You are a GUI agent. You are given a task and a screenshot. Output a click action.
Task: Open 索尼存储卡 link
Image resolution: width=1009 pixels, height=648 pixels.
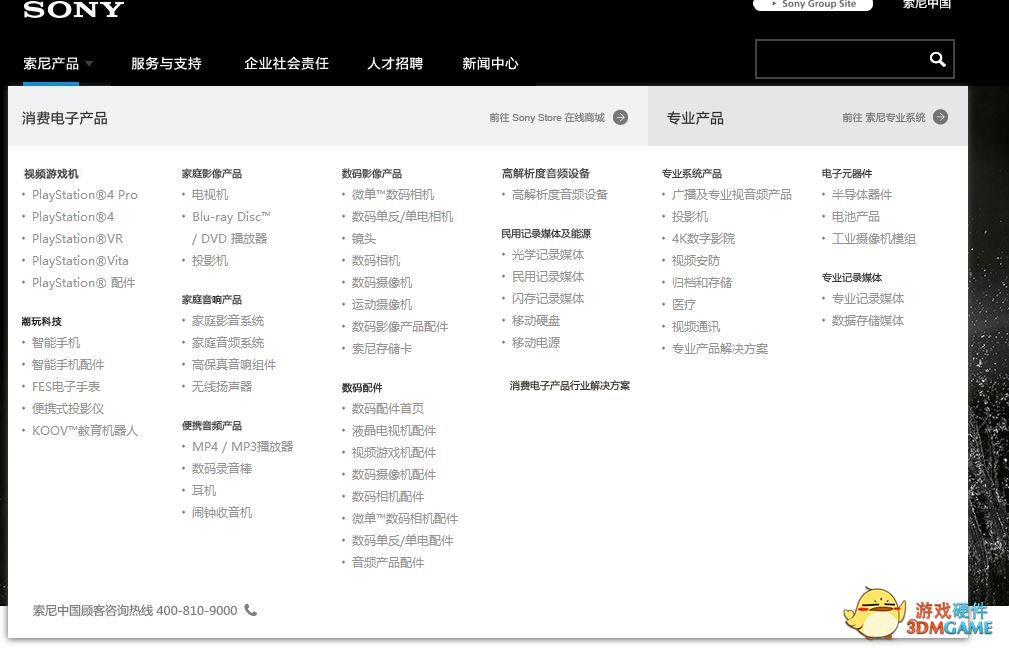point(382,348)
